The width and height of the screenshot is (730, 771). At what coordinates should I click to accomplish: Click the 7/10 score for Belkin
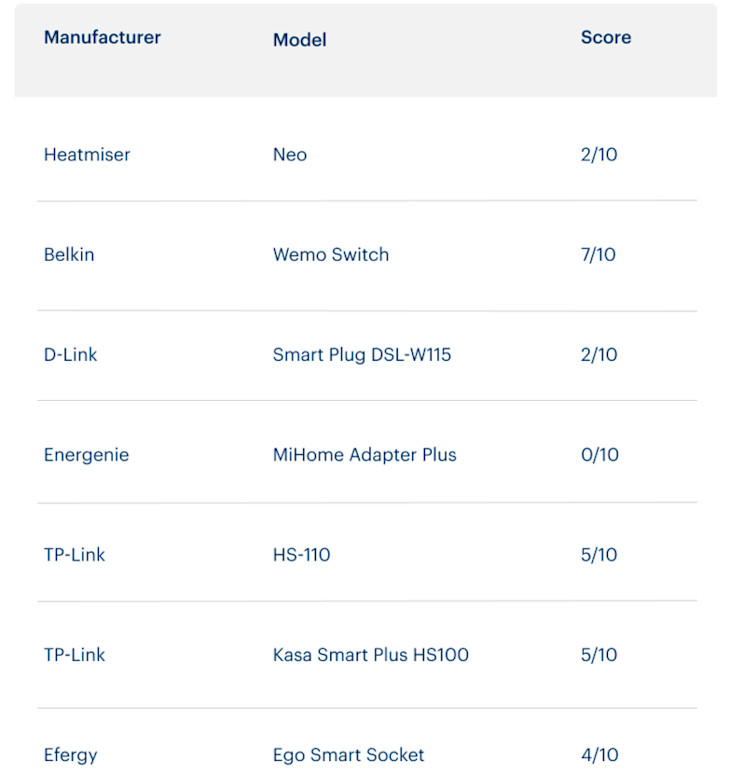pos(598,254)
